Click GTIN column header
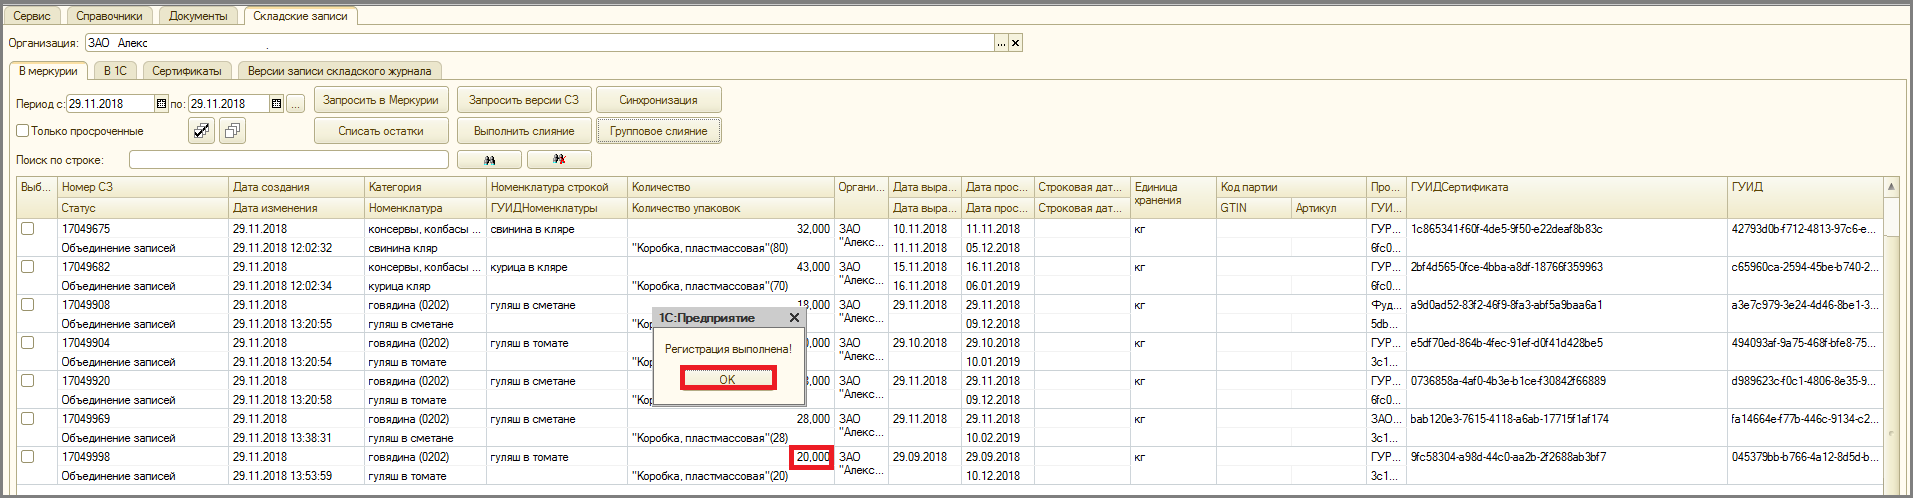The image size is (1913, 498). pos(1254,208)
